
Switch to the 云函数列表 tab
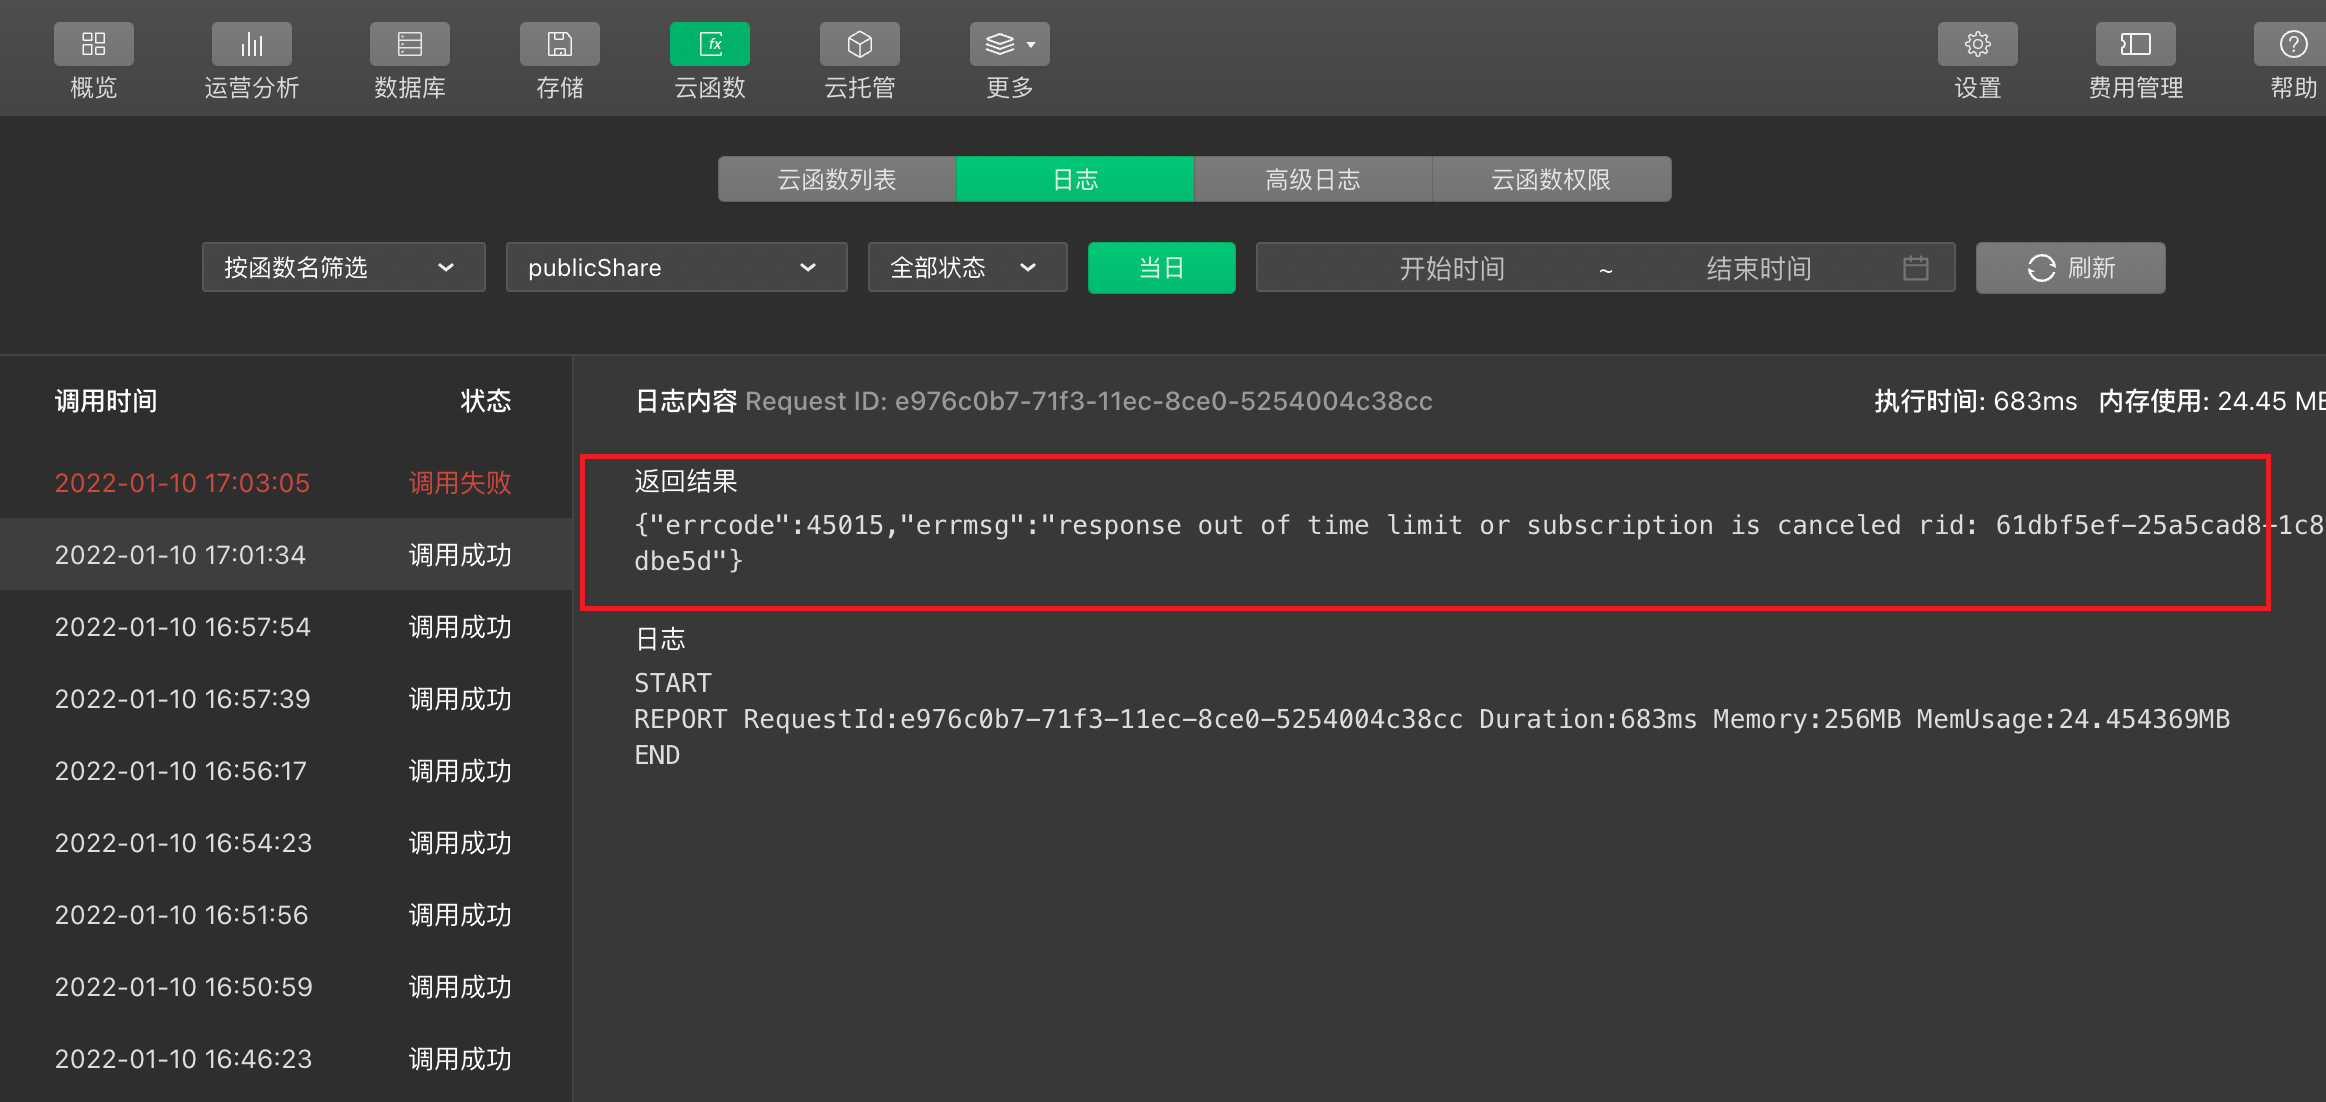pyautogui.click(x=837, y=180)
